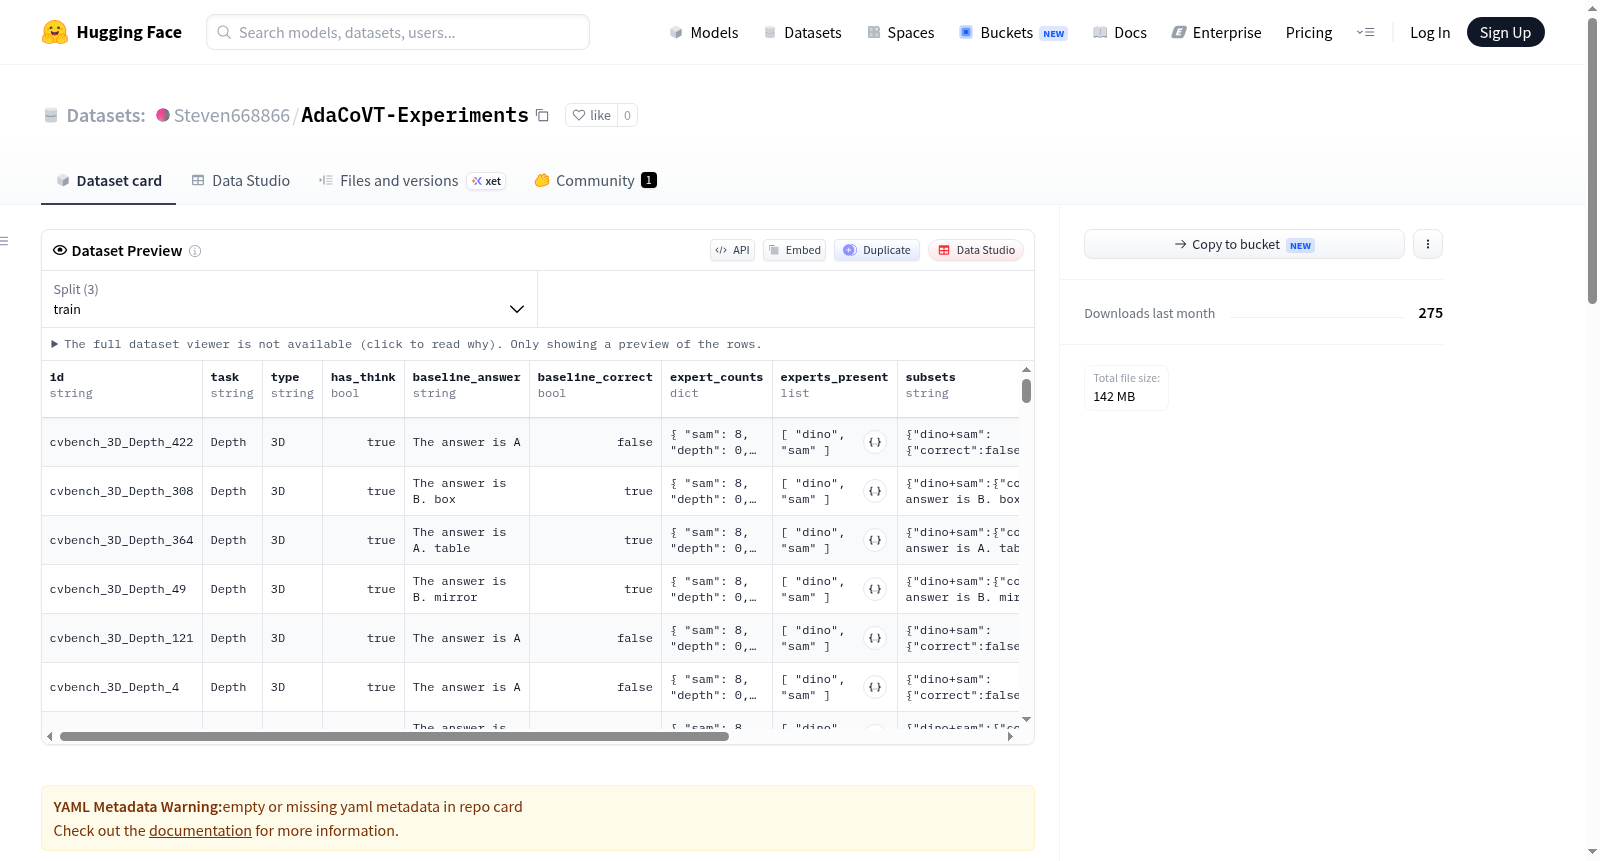Click the AdaCoVT-Experiments dataset title
The width and height of the screenshot is (1600, 861).
coord(414,115)
